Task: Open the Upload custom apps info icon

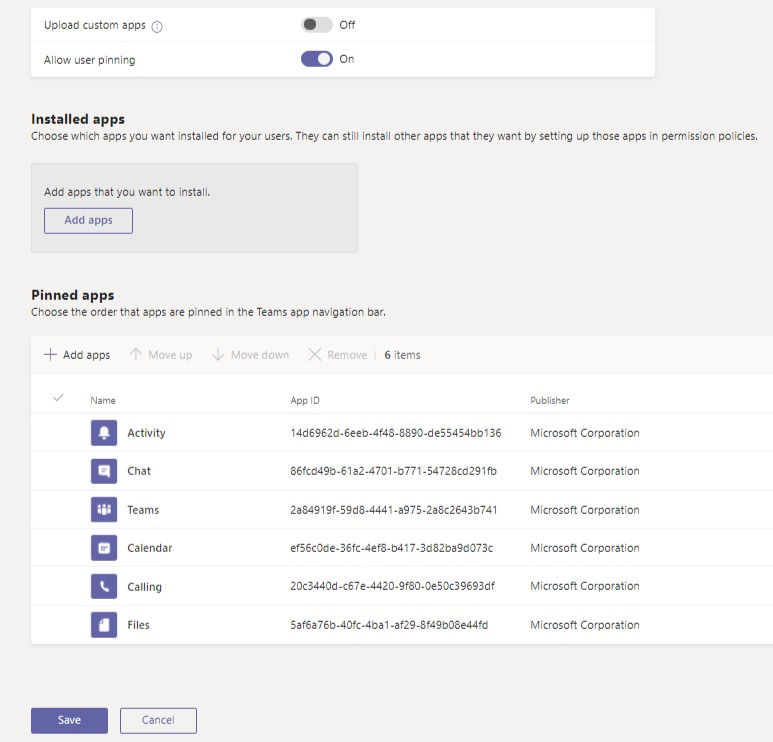Action: [157, 27]
